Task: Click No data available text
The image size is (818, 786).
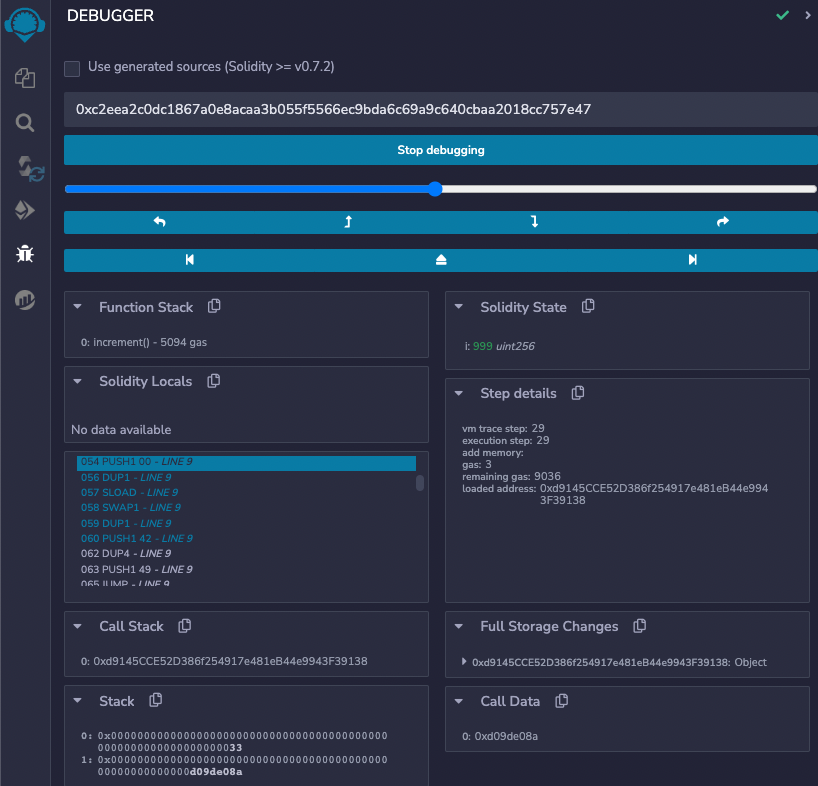Action: coord(121,430)
